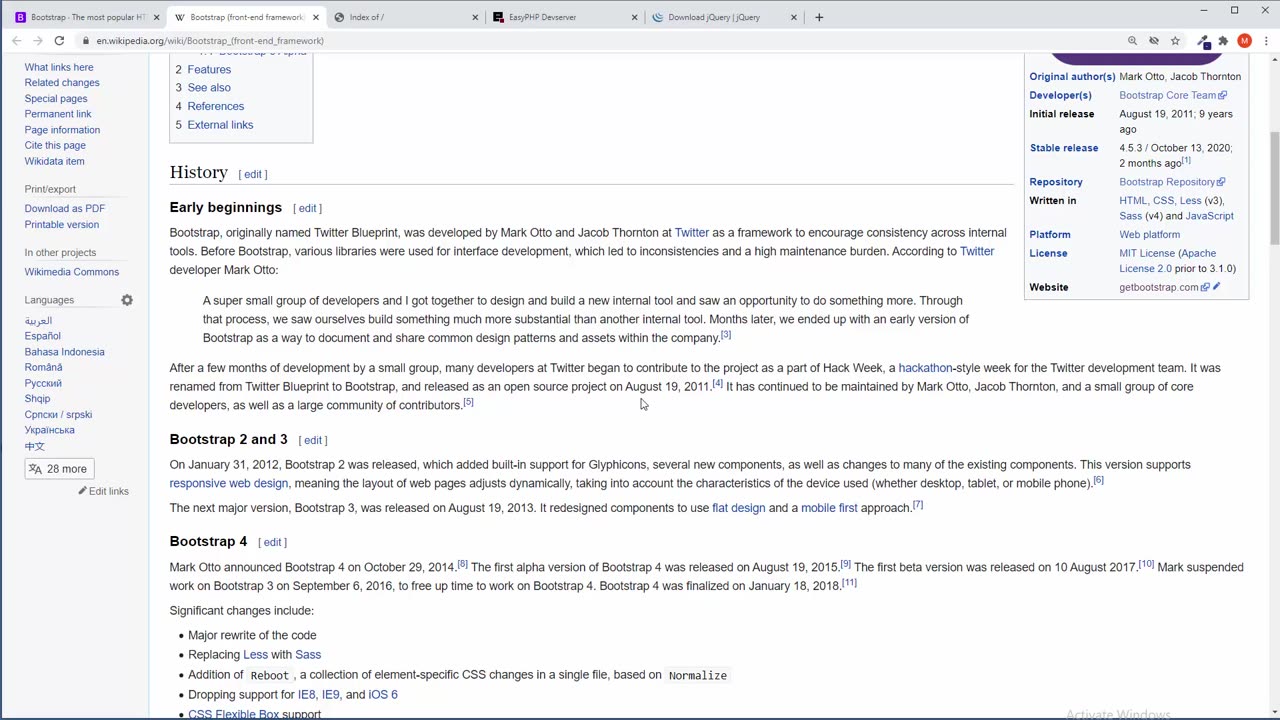The image size is (1280, 720).
Task: Jump to See also in contents
Action: (x=209, y=87)
